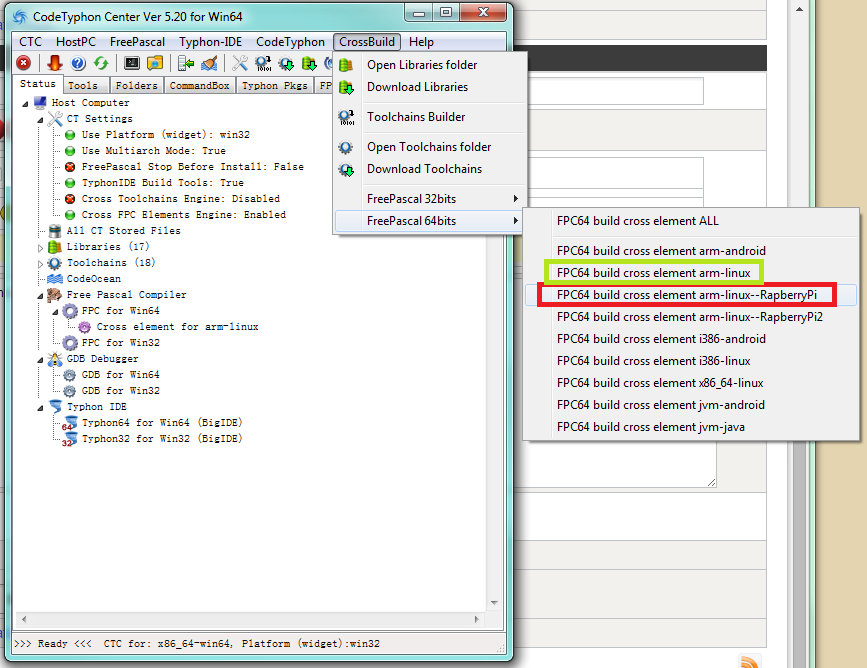Select FPC64 build cross element ALL

[691, 221]
